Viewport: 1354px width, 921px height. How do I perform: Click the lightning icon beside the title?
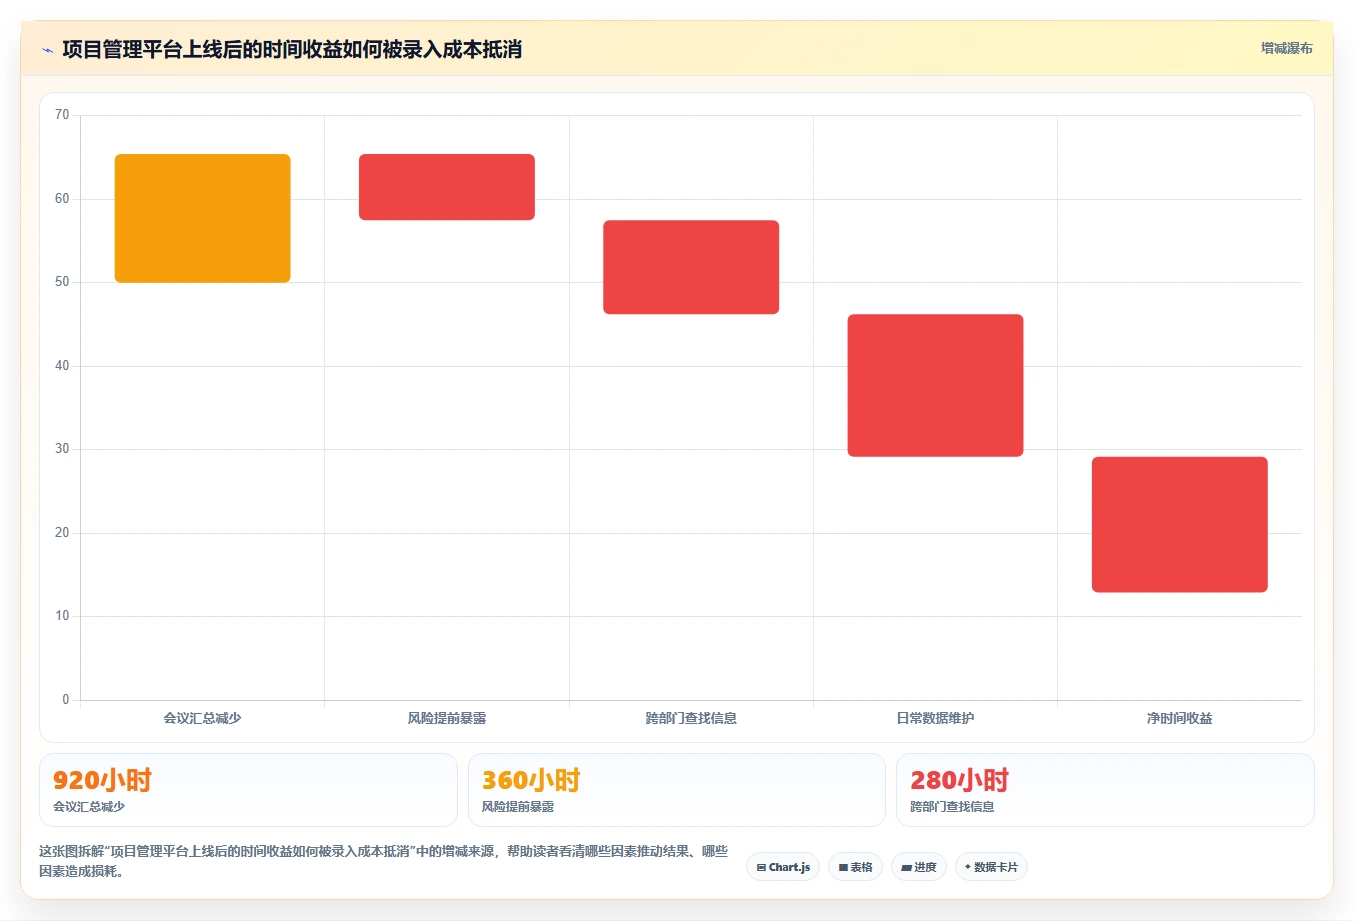point(47,50)
